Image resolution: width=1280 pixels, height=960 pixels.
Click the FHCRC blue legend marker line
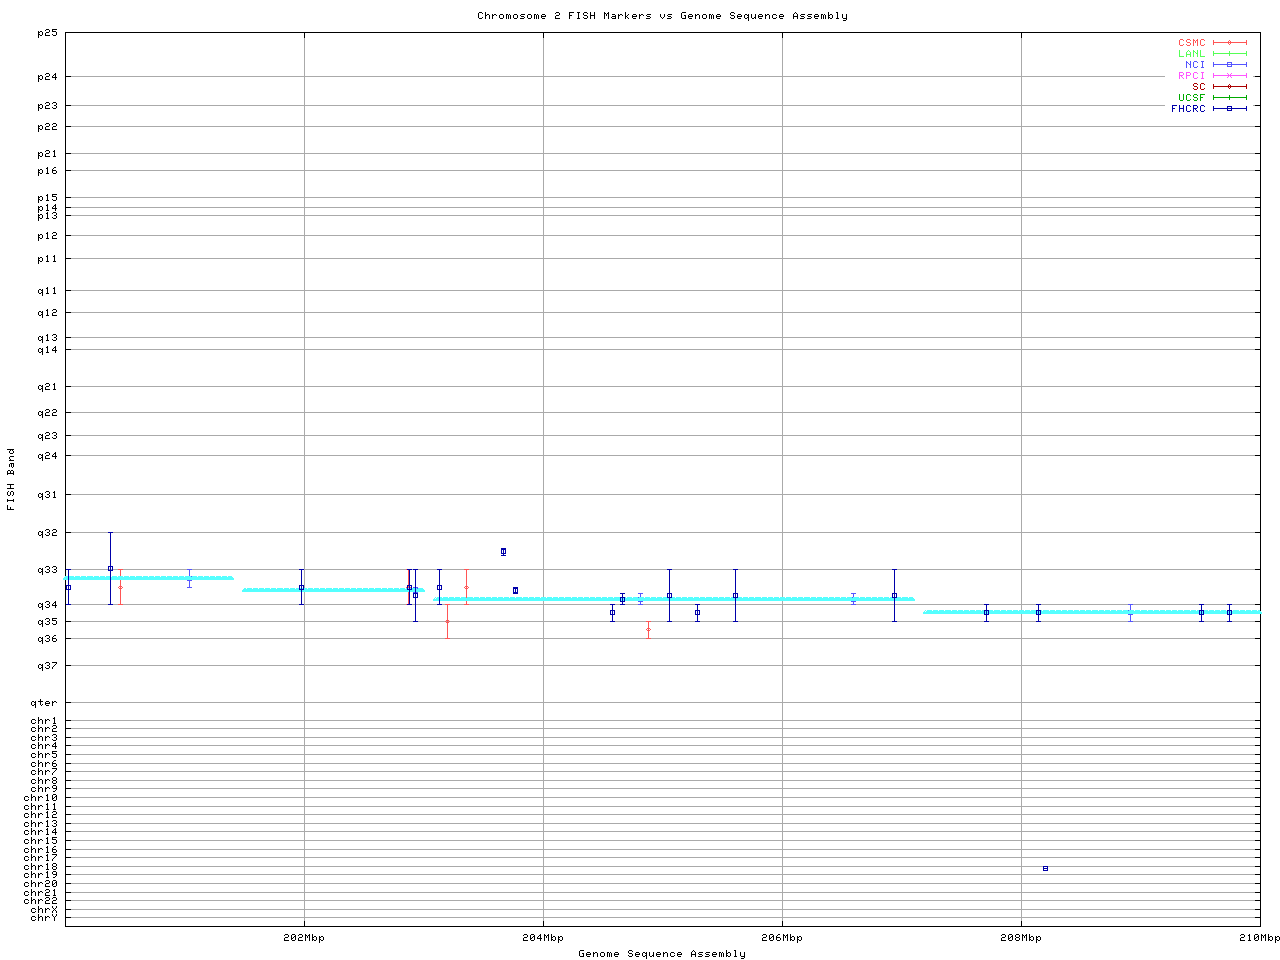(1230, 108)
